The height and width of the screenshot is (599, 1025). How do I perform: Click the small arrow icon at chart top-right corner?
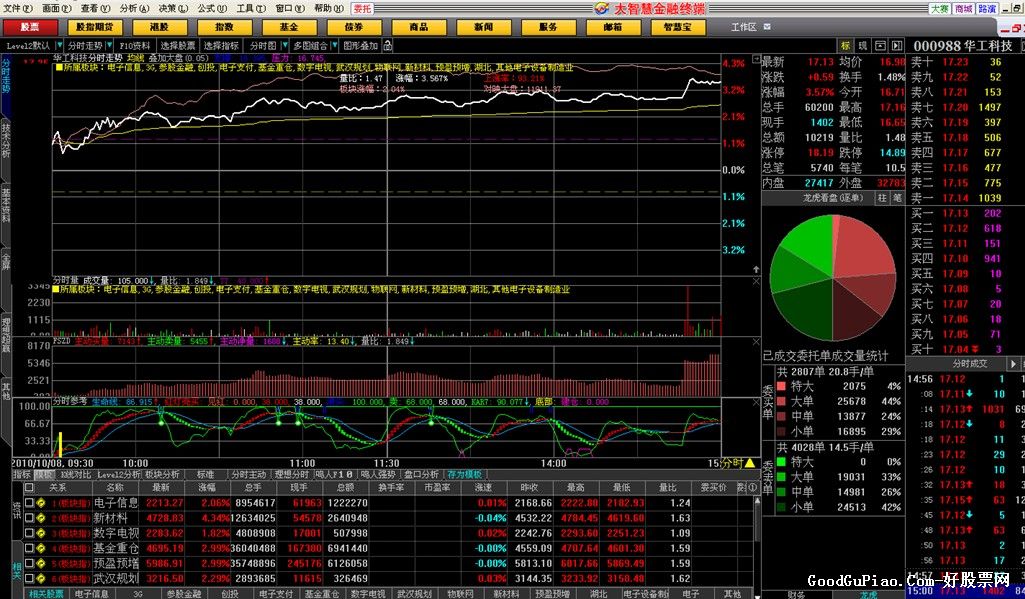click(x=756, y=59)
